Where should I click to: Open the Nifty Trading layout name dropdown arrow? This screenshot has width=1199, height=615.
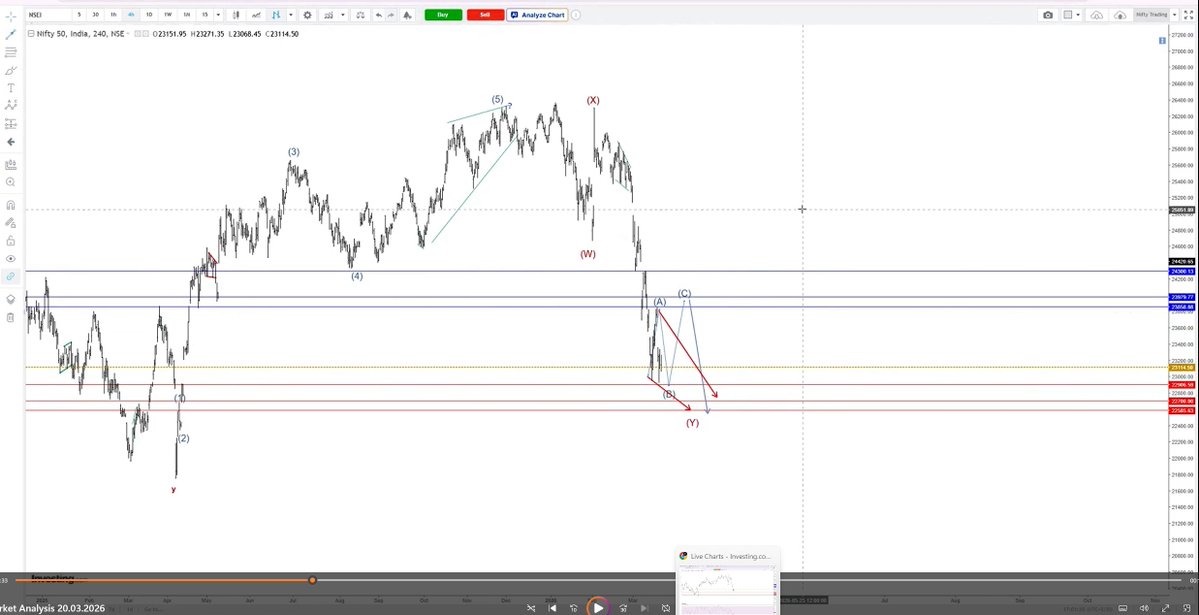(1175, 15)
